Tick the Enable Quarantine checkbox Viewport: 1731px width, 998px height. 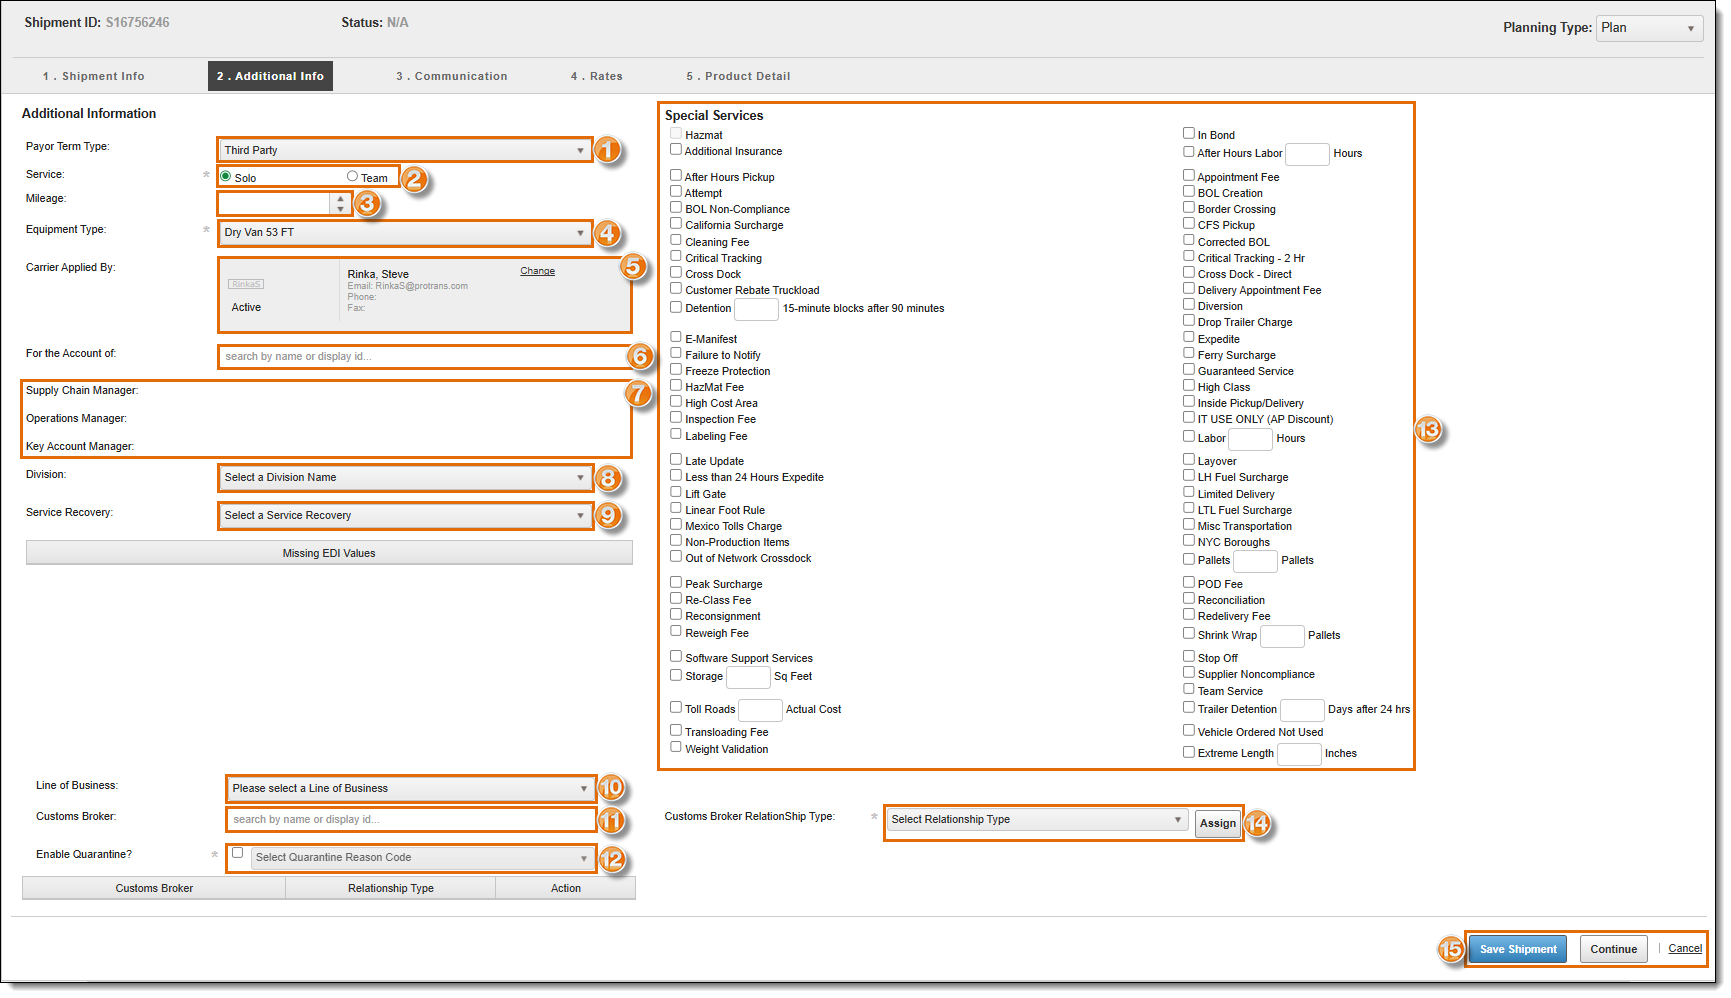click(238, 853)
